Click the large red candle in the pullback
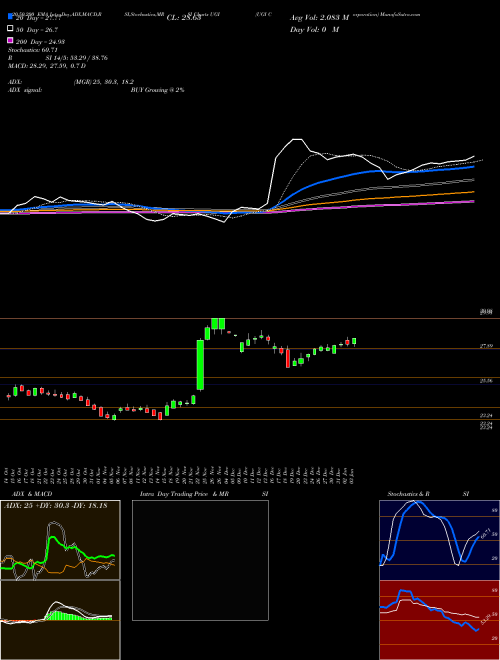500x660 pixels. coord(288,358)
